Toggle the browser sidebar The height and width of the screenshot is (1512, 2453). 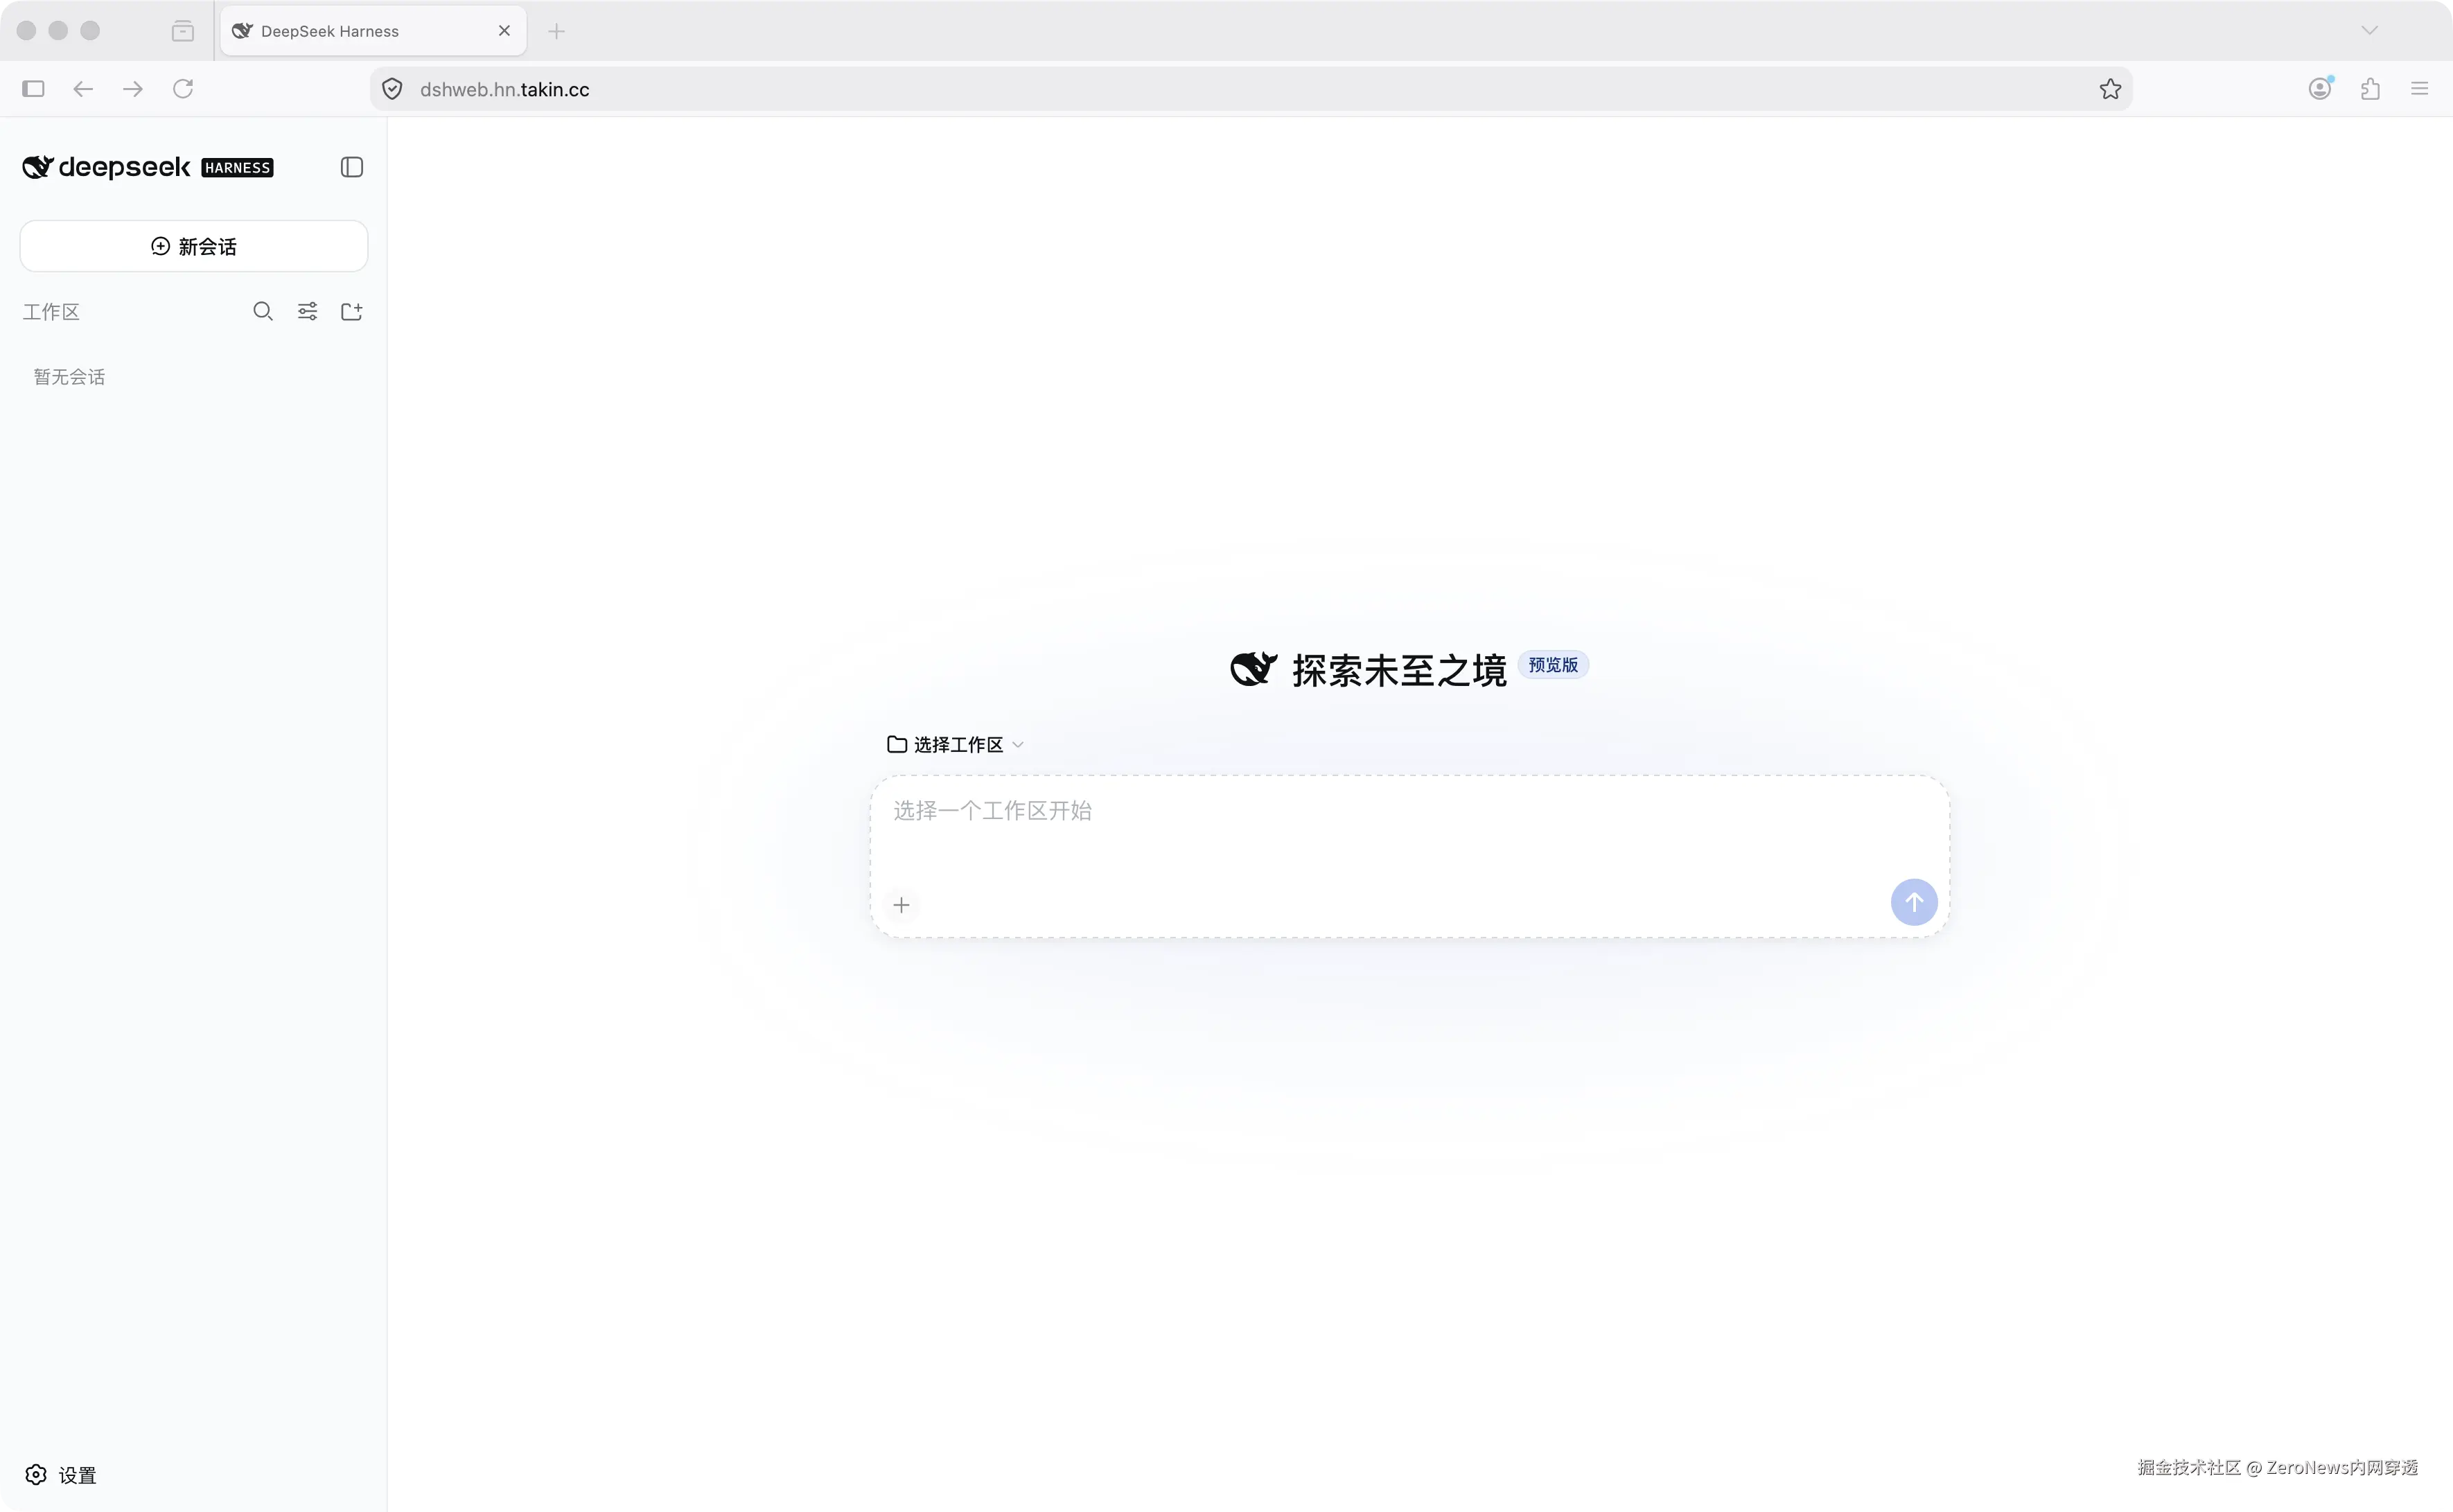point(33,89)
